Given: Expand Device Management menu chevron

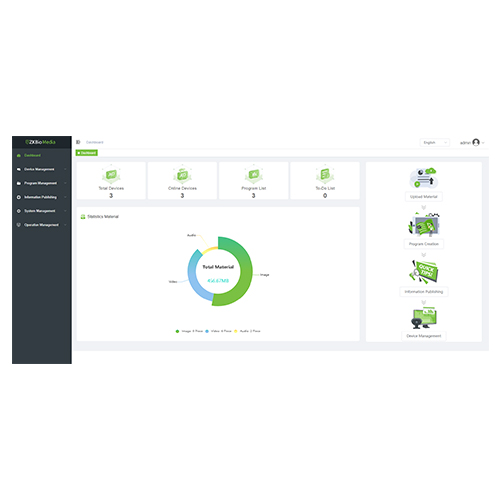Looking at the screenshot, I should [65, 169].
